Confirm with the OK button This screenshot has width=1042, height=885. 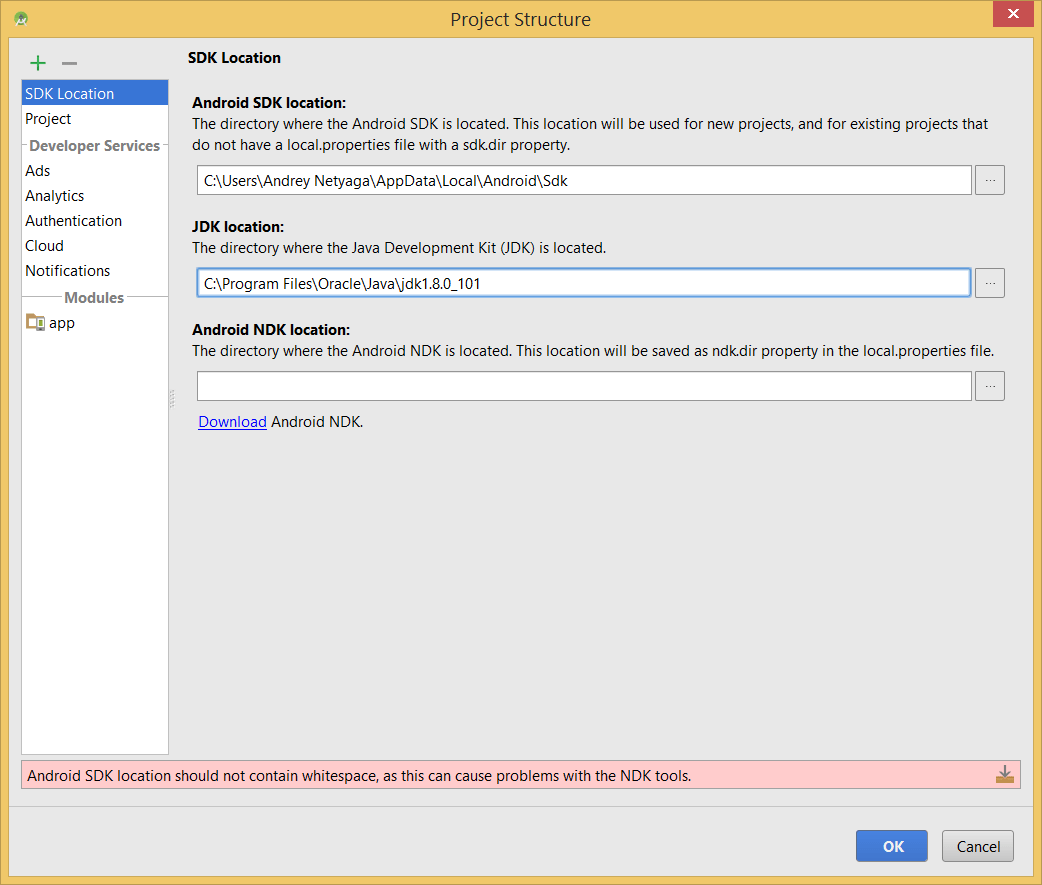pyautogui.click(x=892, y=846)
